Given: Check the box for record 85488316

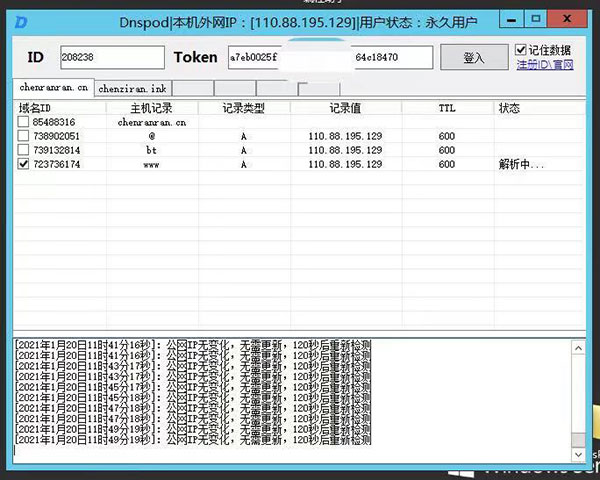Looking at the screenshot, I should pos(23,122).
